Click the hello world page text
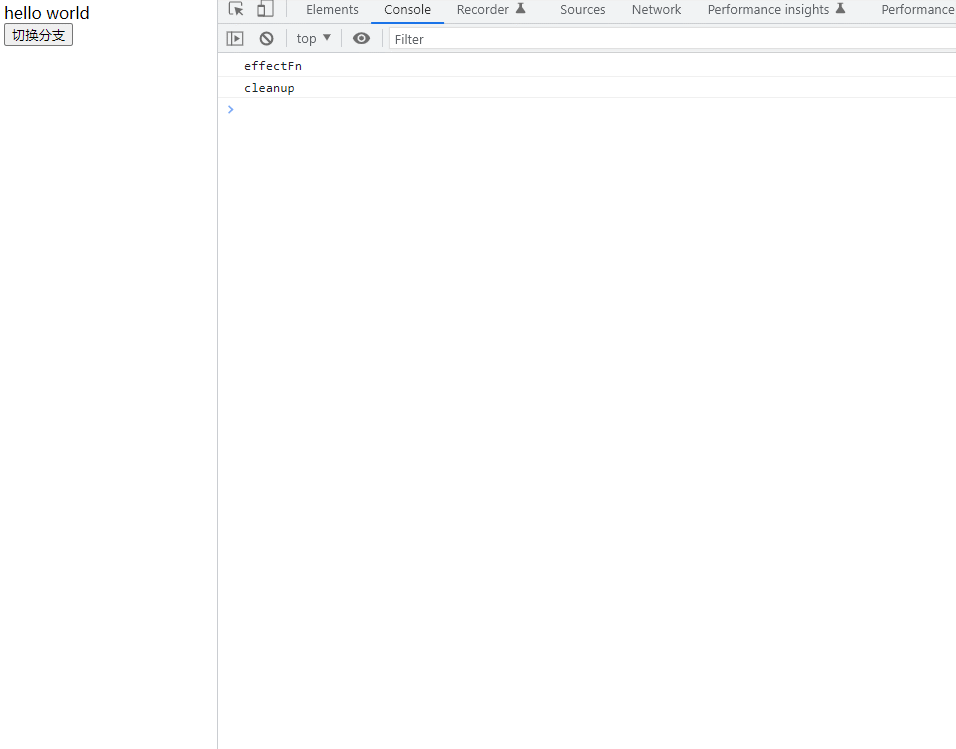The height and width of the screenshot is (749, 956). click(x=47, y=13)
